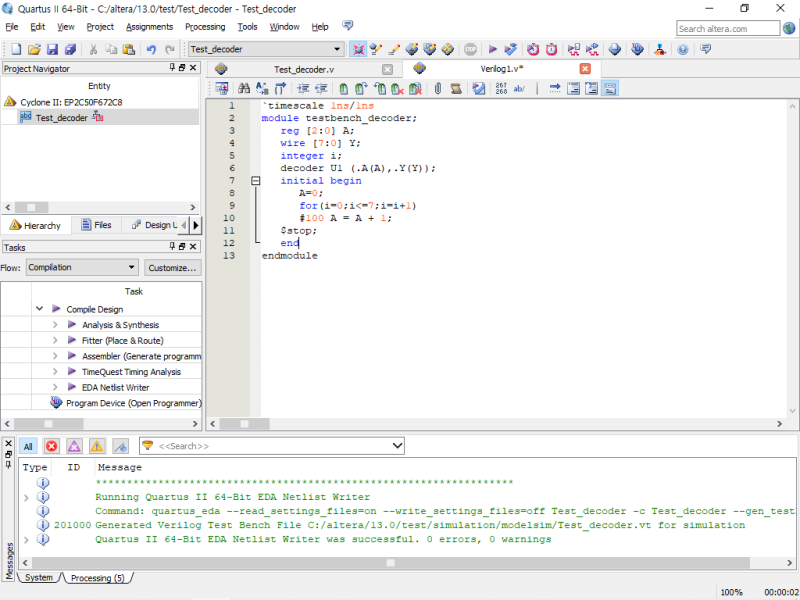Screen dimensions: 800x600
Task: Toggle the All messages filter
Action: pos(28,446)
